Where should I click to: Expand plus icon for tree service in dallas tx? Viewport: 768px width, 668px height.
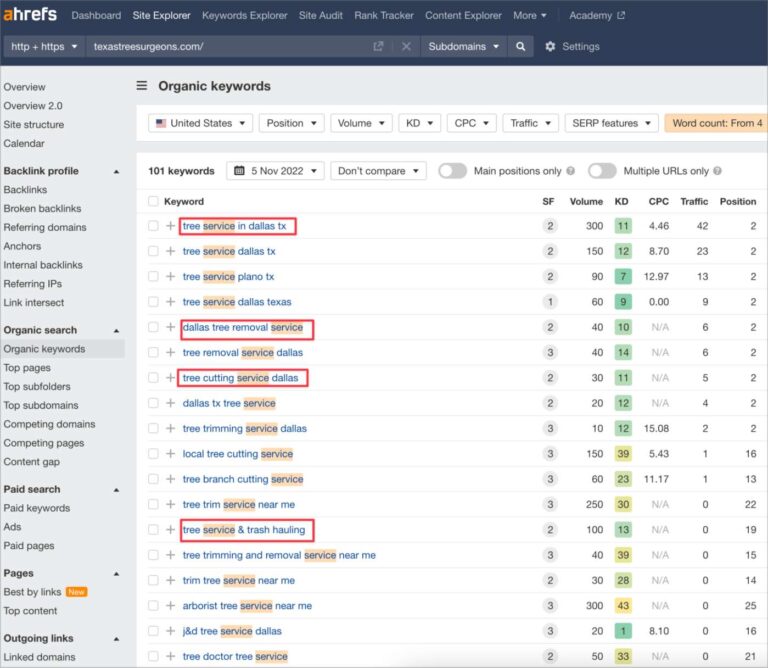click(x=170, y=226)
